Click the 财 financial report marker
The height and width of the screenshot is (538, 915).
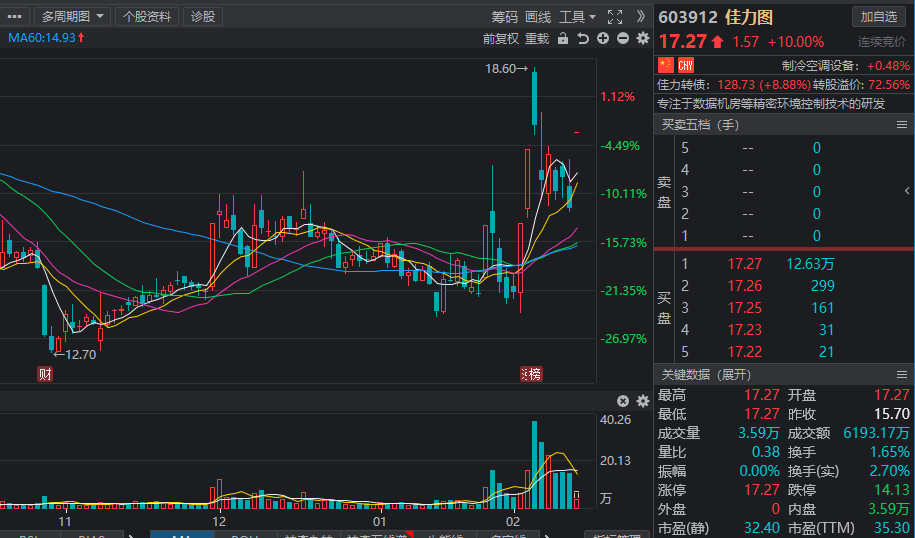point(45,374)
